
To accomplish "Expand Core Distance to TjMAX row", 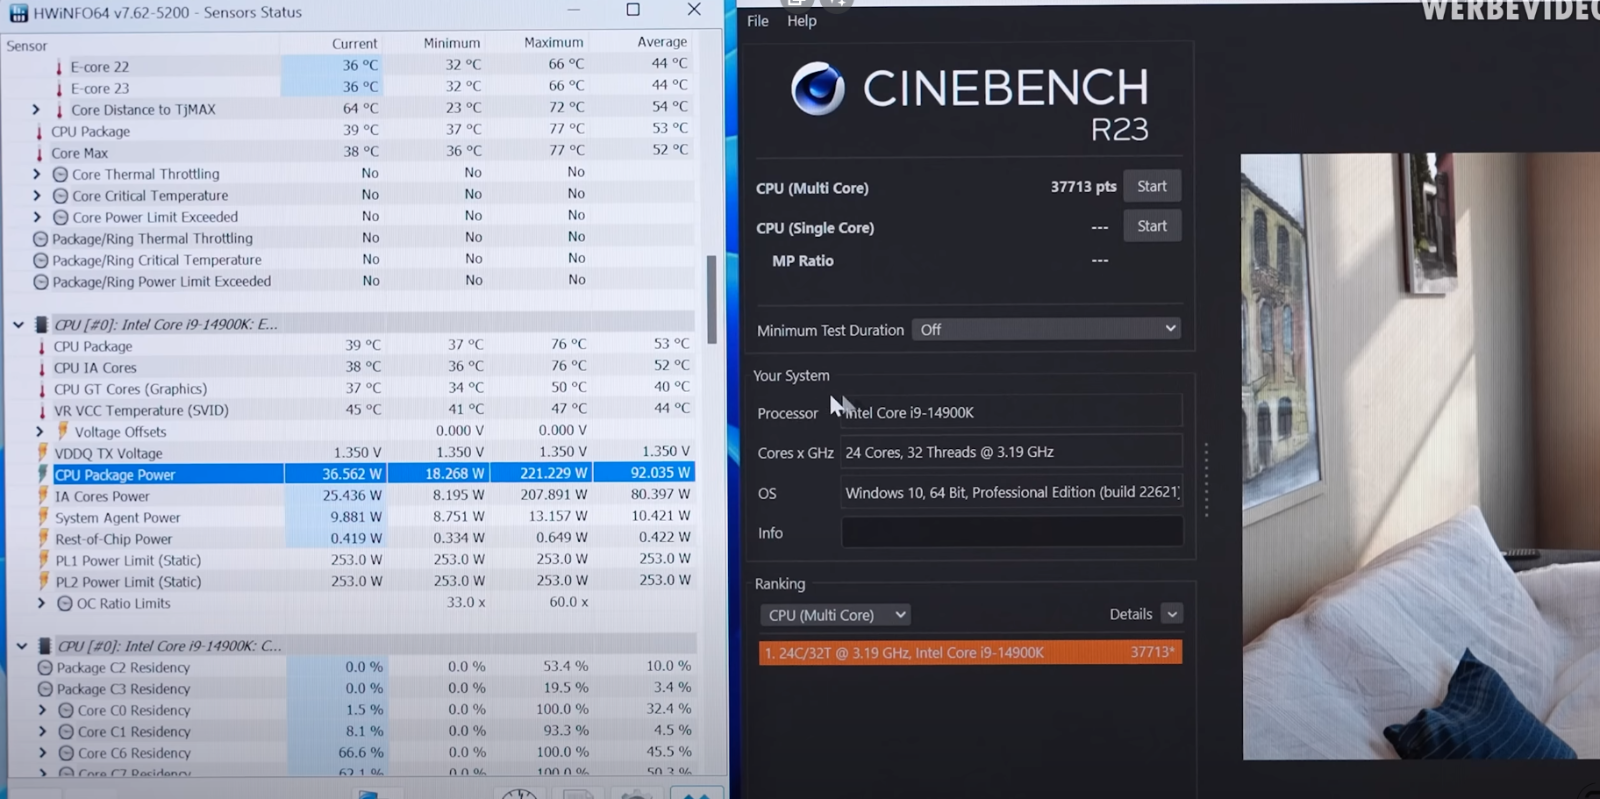I will 36,110.
